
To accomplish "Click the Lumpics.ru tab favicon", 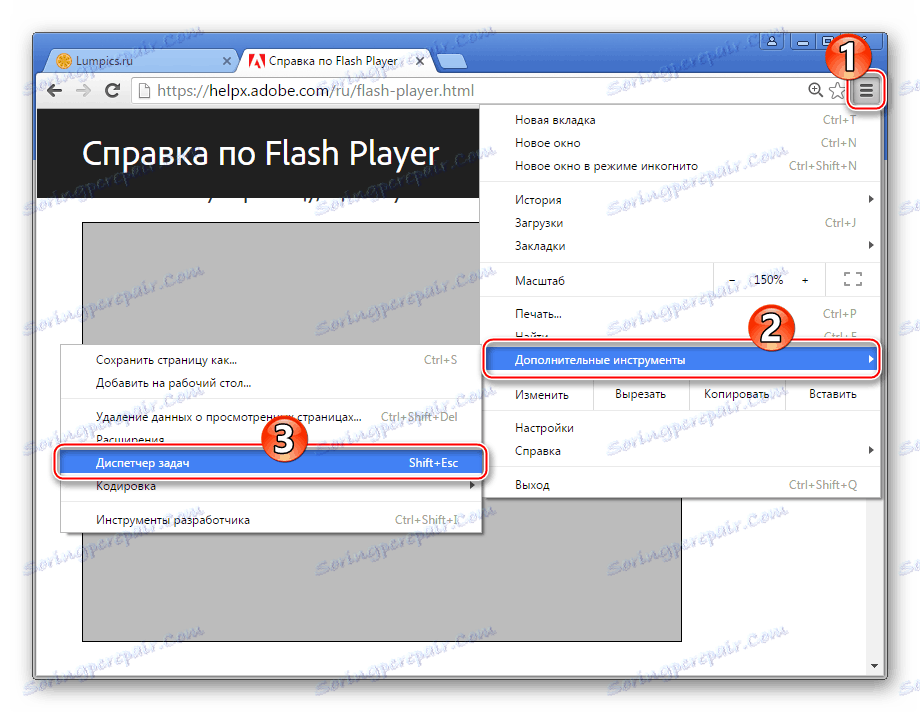I will tap(64, 60).
